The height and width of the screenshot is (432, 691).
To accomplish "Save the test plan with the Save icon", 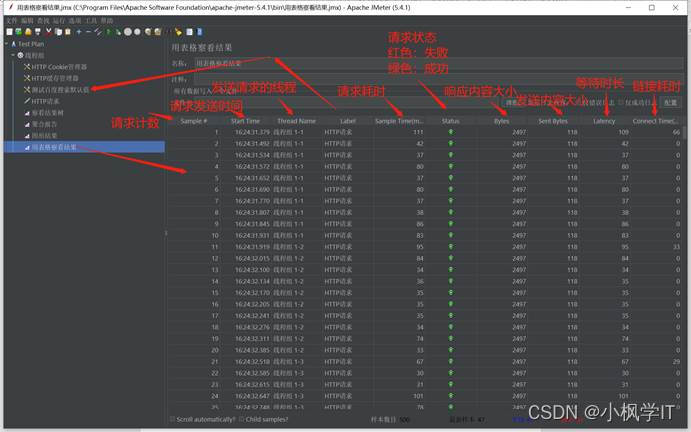I will (x=38, y=32).
